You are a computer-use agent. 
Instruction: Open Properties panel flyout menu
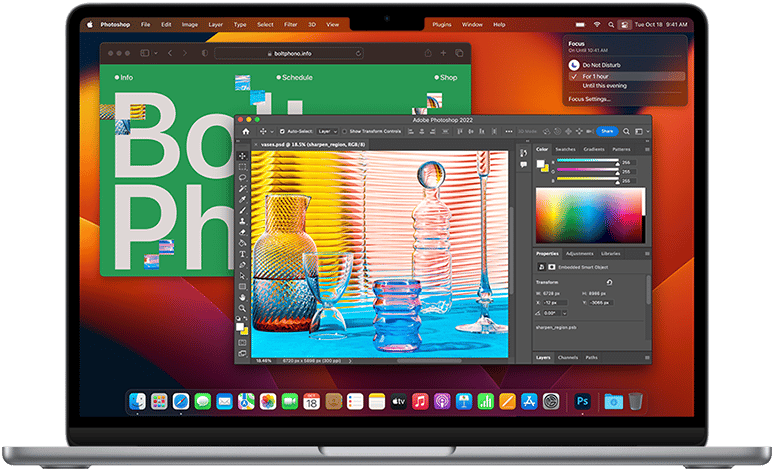[x=647, y=254]
